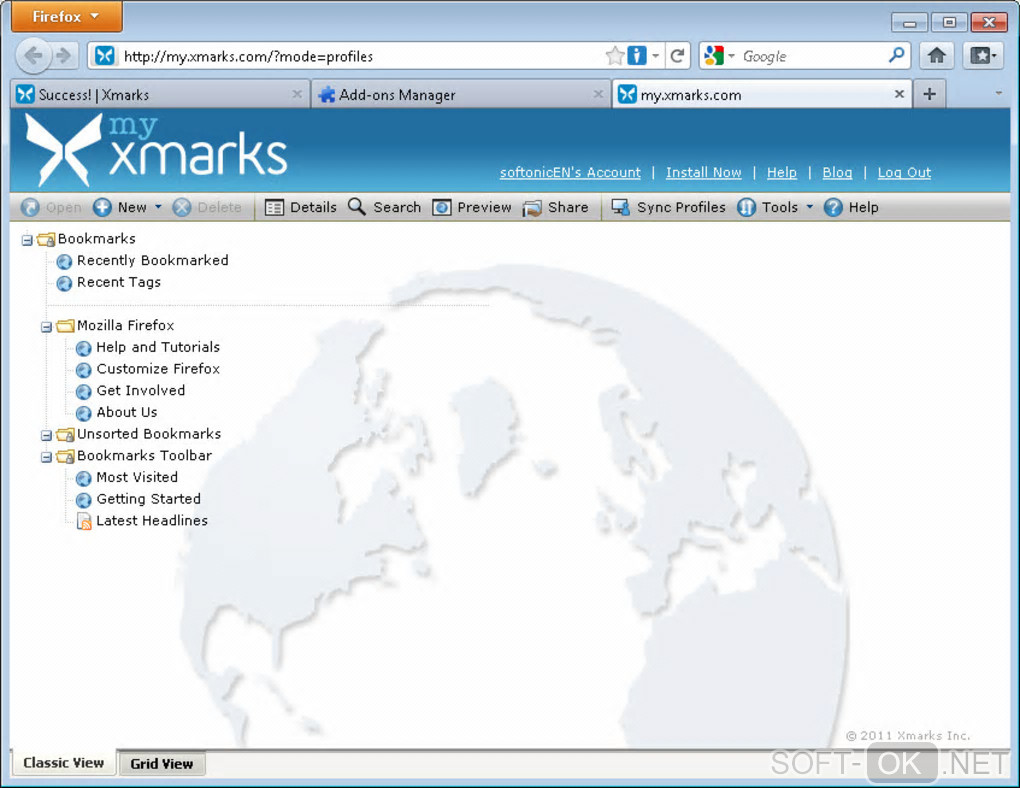Collapse the Bookmarks root node
This screenshot has height=788, width=1020.
27,241
